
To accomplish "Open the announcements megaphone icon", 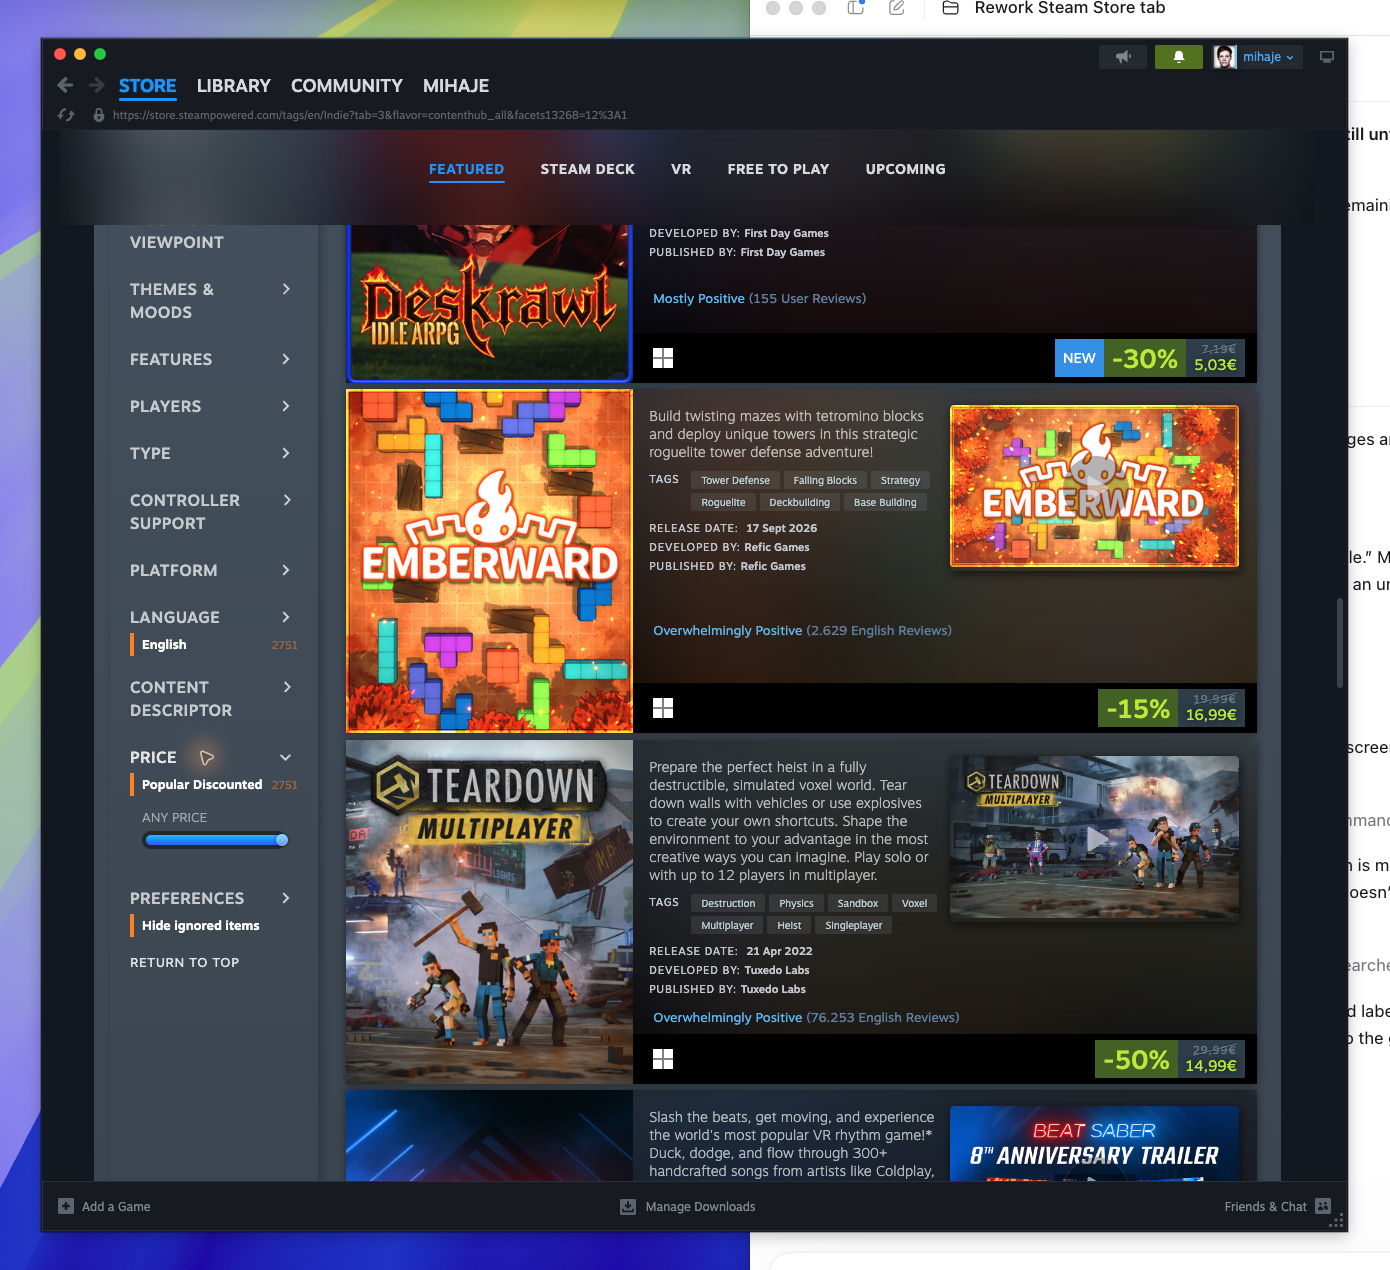I will click(x=1123, y=57).
